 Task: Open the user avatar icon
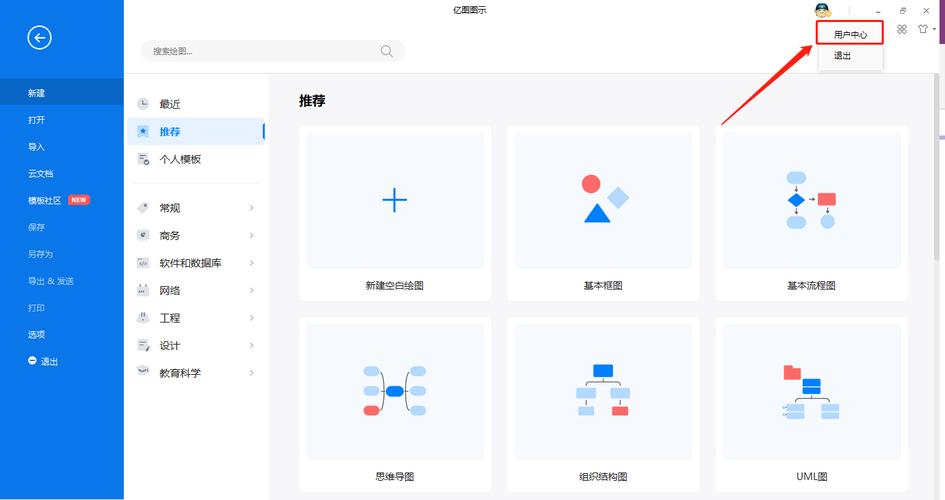click(822, 10)
